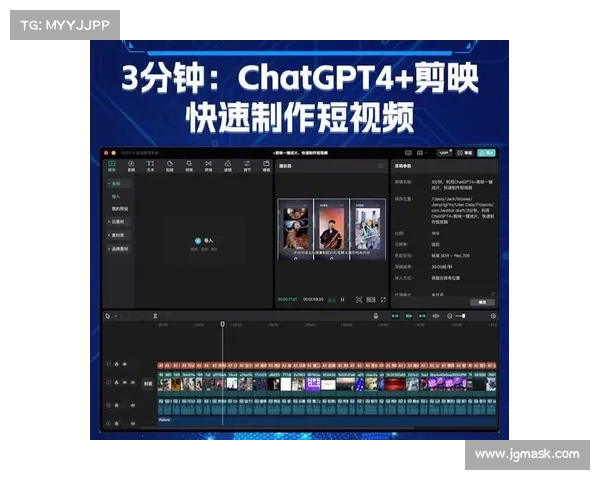Screen dimensions: 600x480
Task: Click the first audio track's type icon
Action: 109,405
